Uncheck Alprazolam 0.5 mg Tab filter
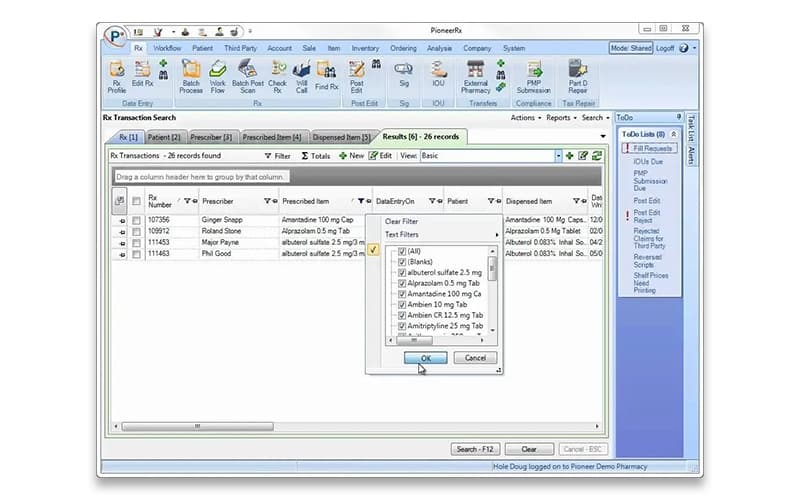 click(x=402, y=283)
